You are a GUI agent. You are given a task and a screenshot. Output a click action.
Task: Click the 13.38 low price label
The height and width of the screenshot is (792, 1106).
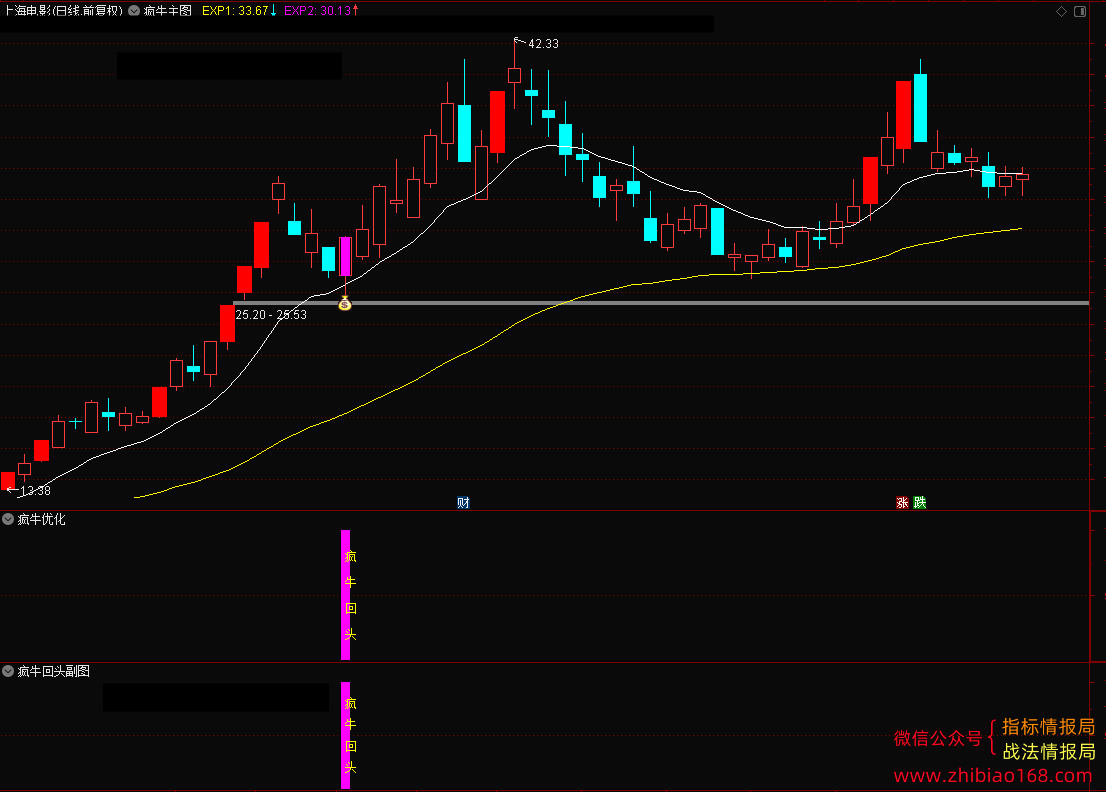pyautogui.click(x=35, y=490)
